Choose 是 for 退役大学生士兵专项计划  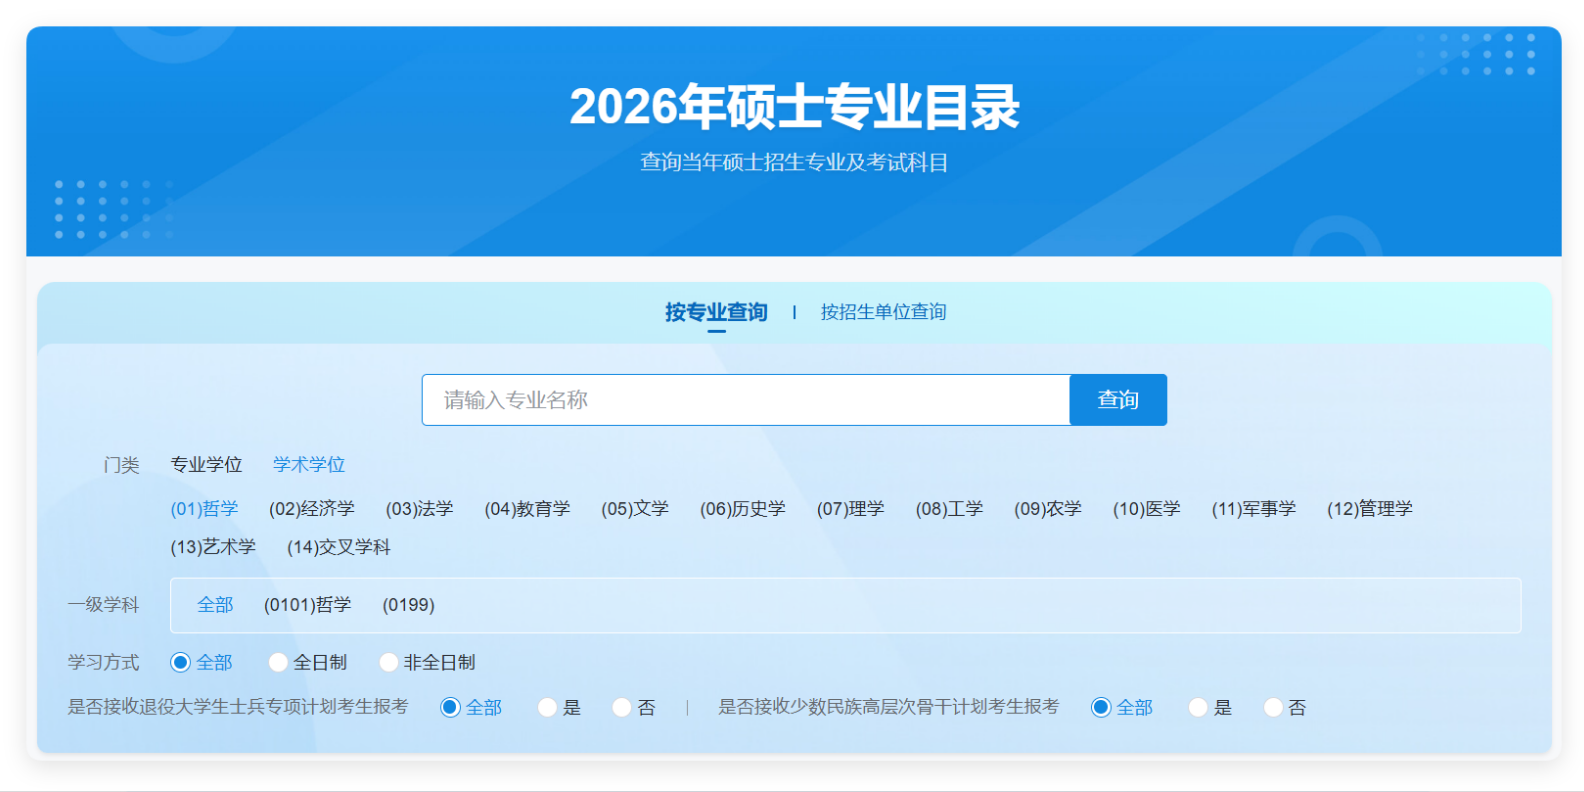(559, 707)
